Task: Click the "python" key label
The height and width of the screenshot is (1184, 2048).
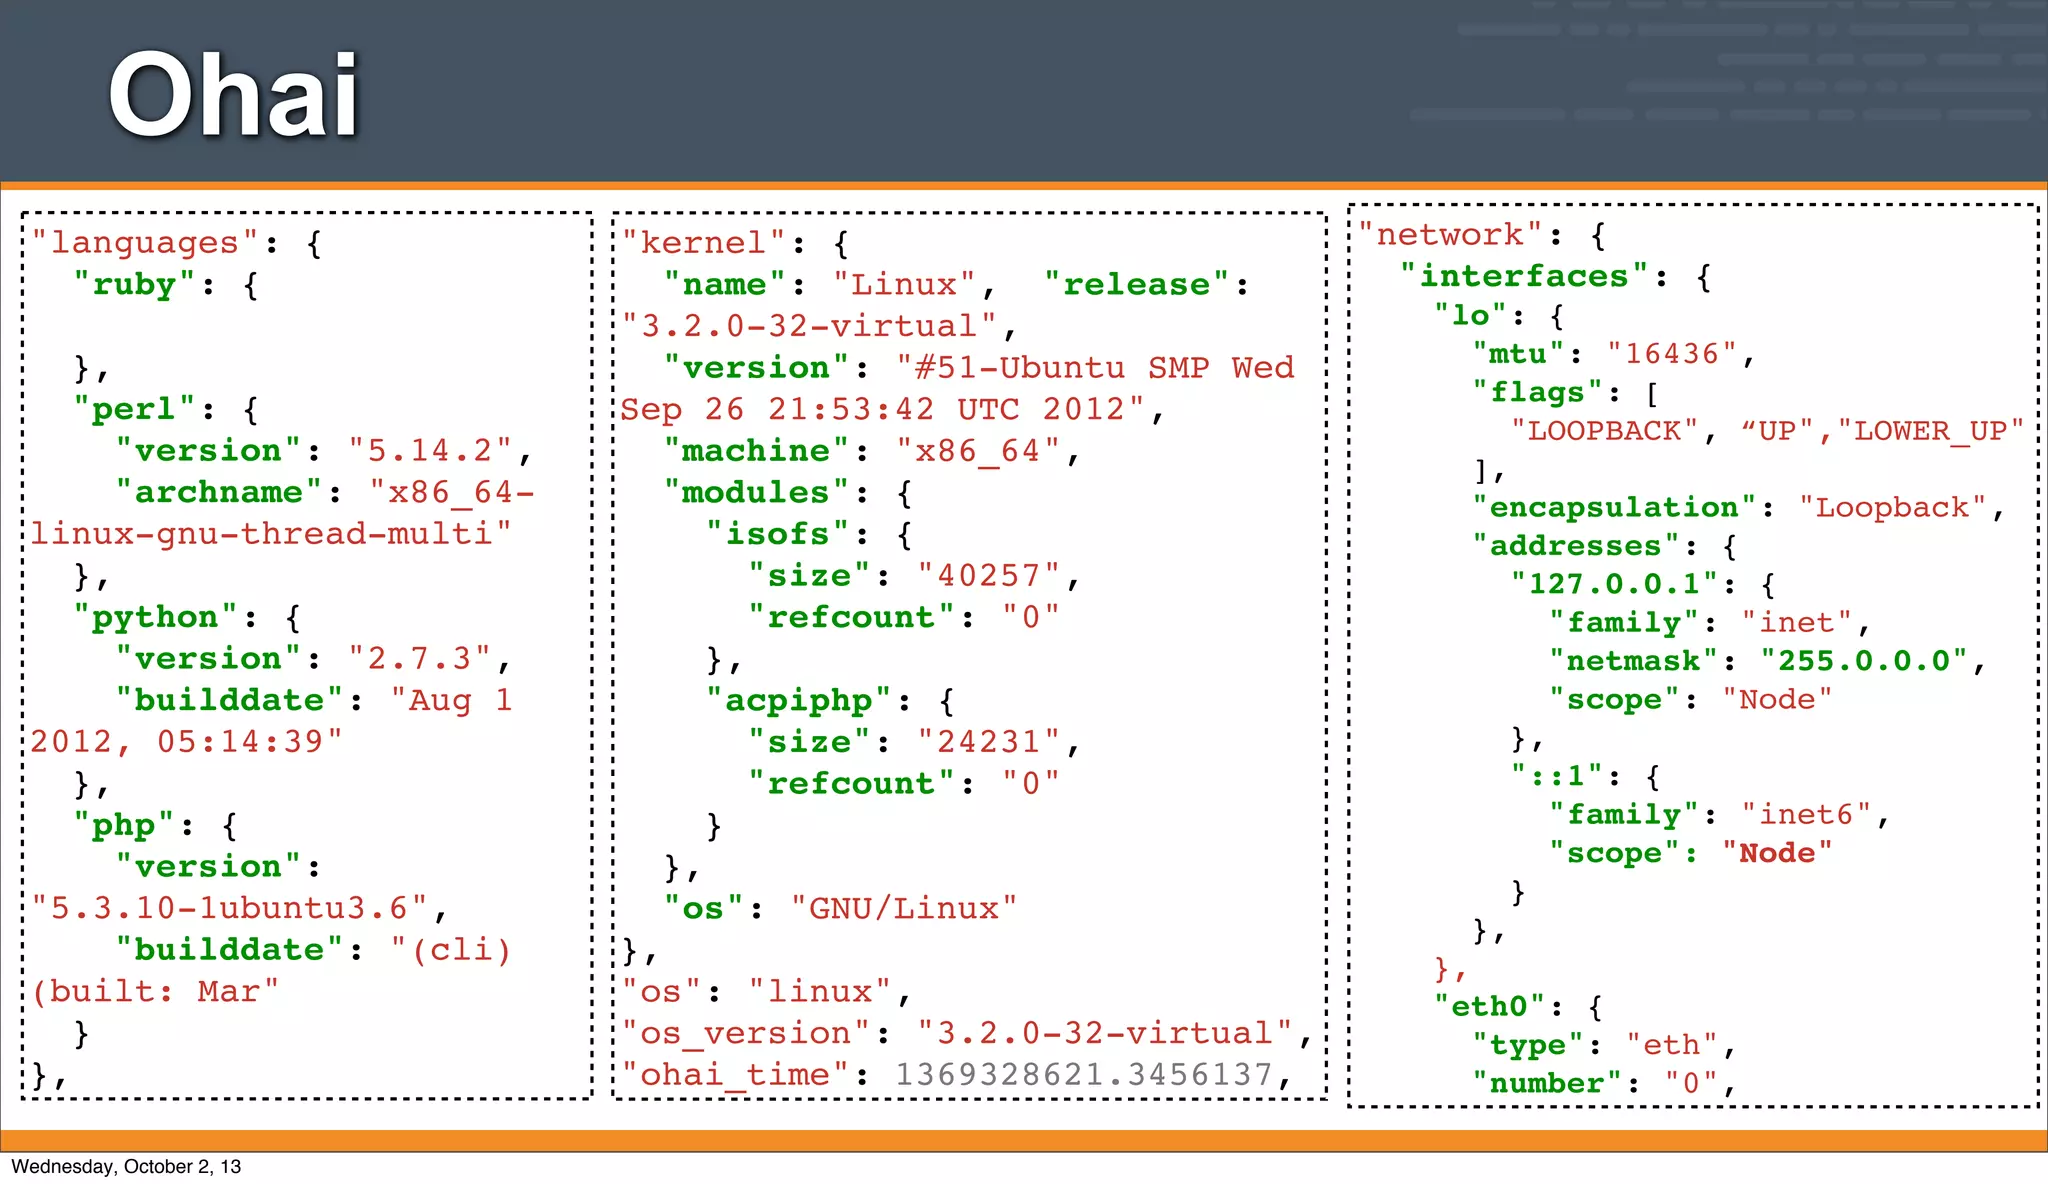Action: click(x=155, y=617)
